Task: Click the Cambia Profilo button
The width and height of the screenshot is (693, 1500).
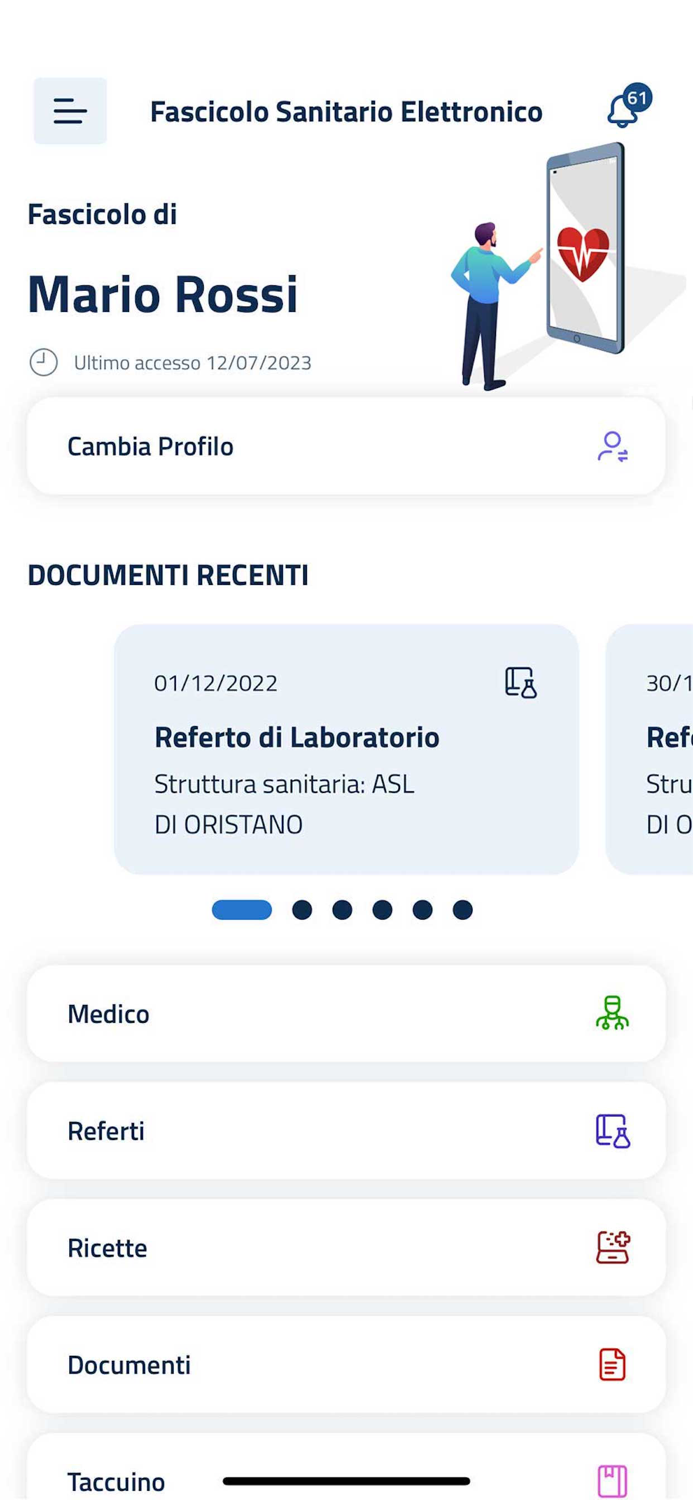Action: coord(346,446)
